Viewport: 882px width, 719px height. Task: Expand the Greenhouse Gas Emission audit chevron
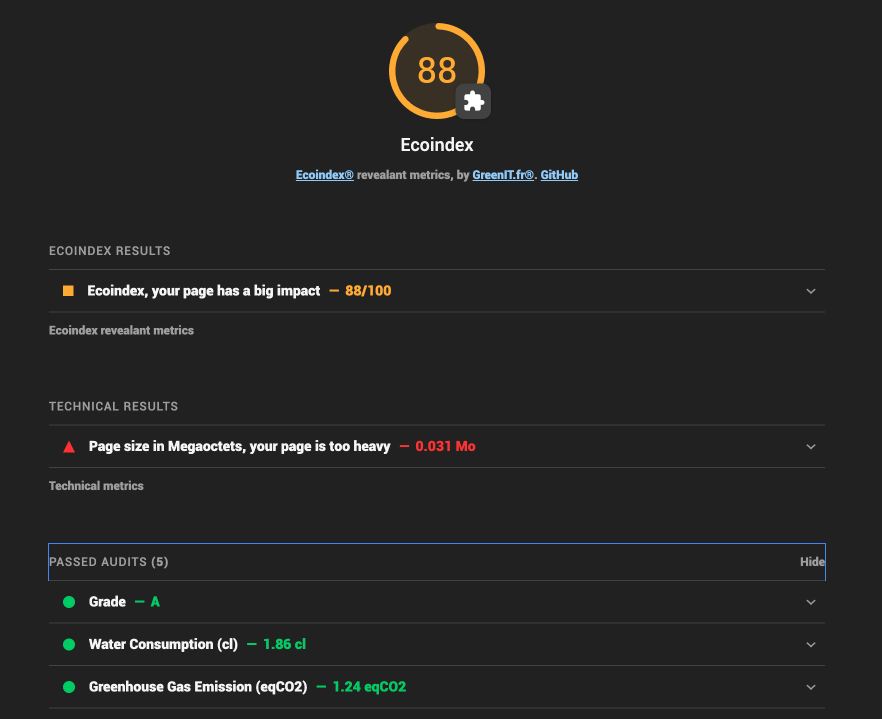tap(811, 687)
